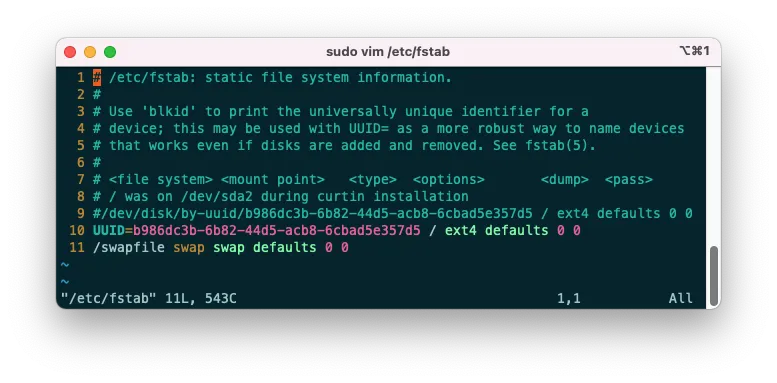Click the green zoom window button
Image resolution: width=777 pixels, height=383 pixels.
(x=110, y=52)
